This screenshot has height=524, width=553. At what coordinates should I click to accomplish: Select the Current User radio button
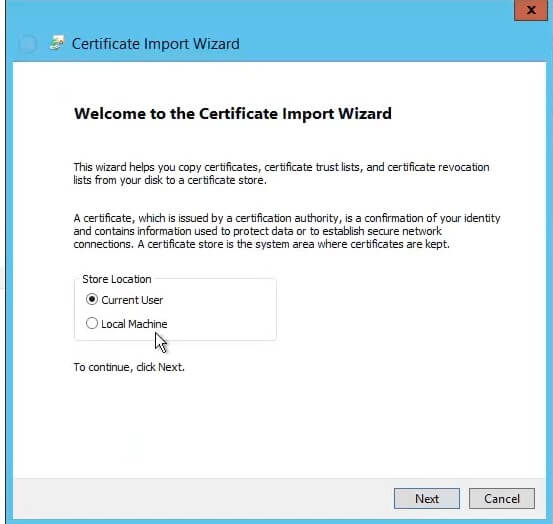[92, 299]
